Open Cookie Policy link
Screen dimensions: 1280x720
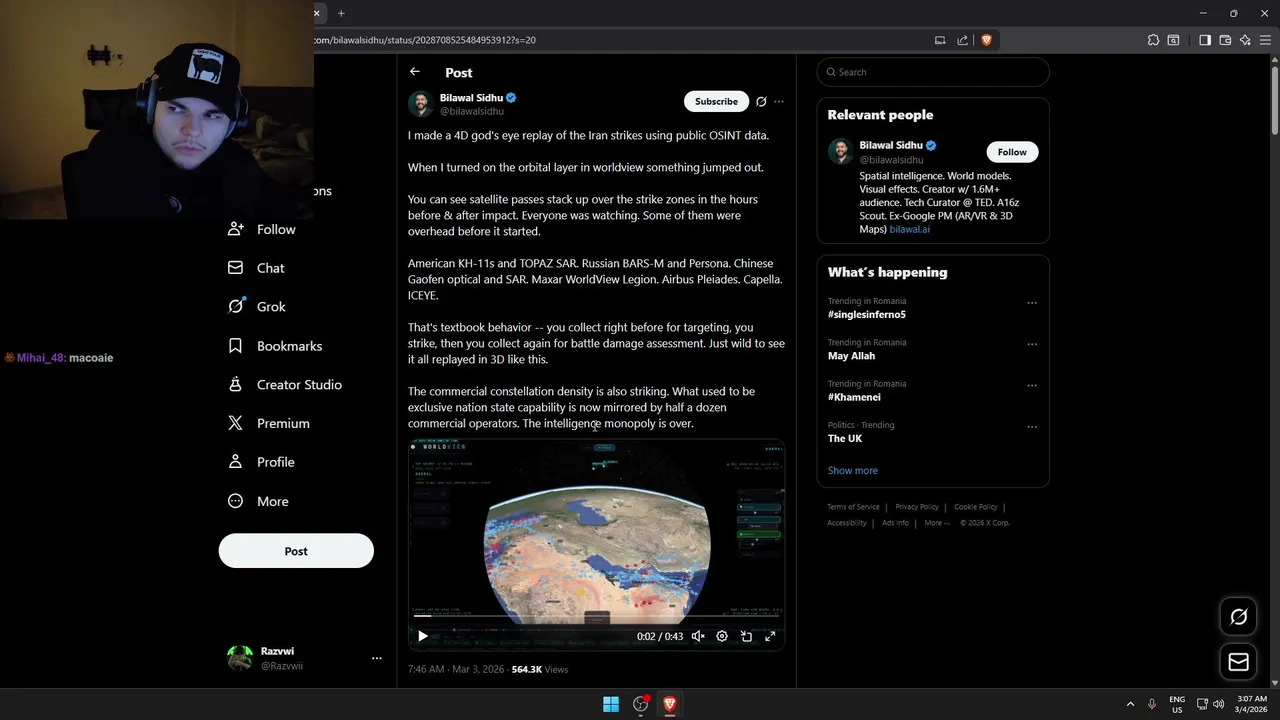click(976, 507)
